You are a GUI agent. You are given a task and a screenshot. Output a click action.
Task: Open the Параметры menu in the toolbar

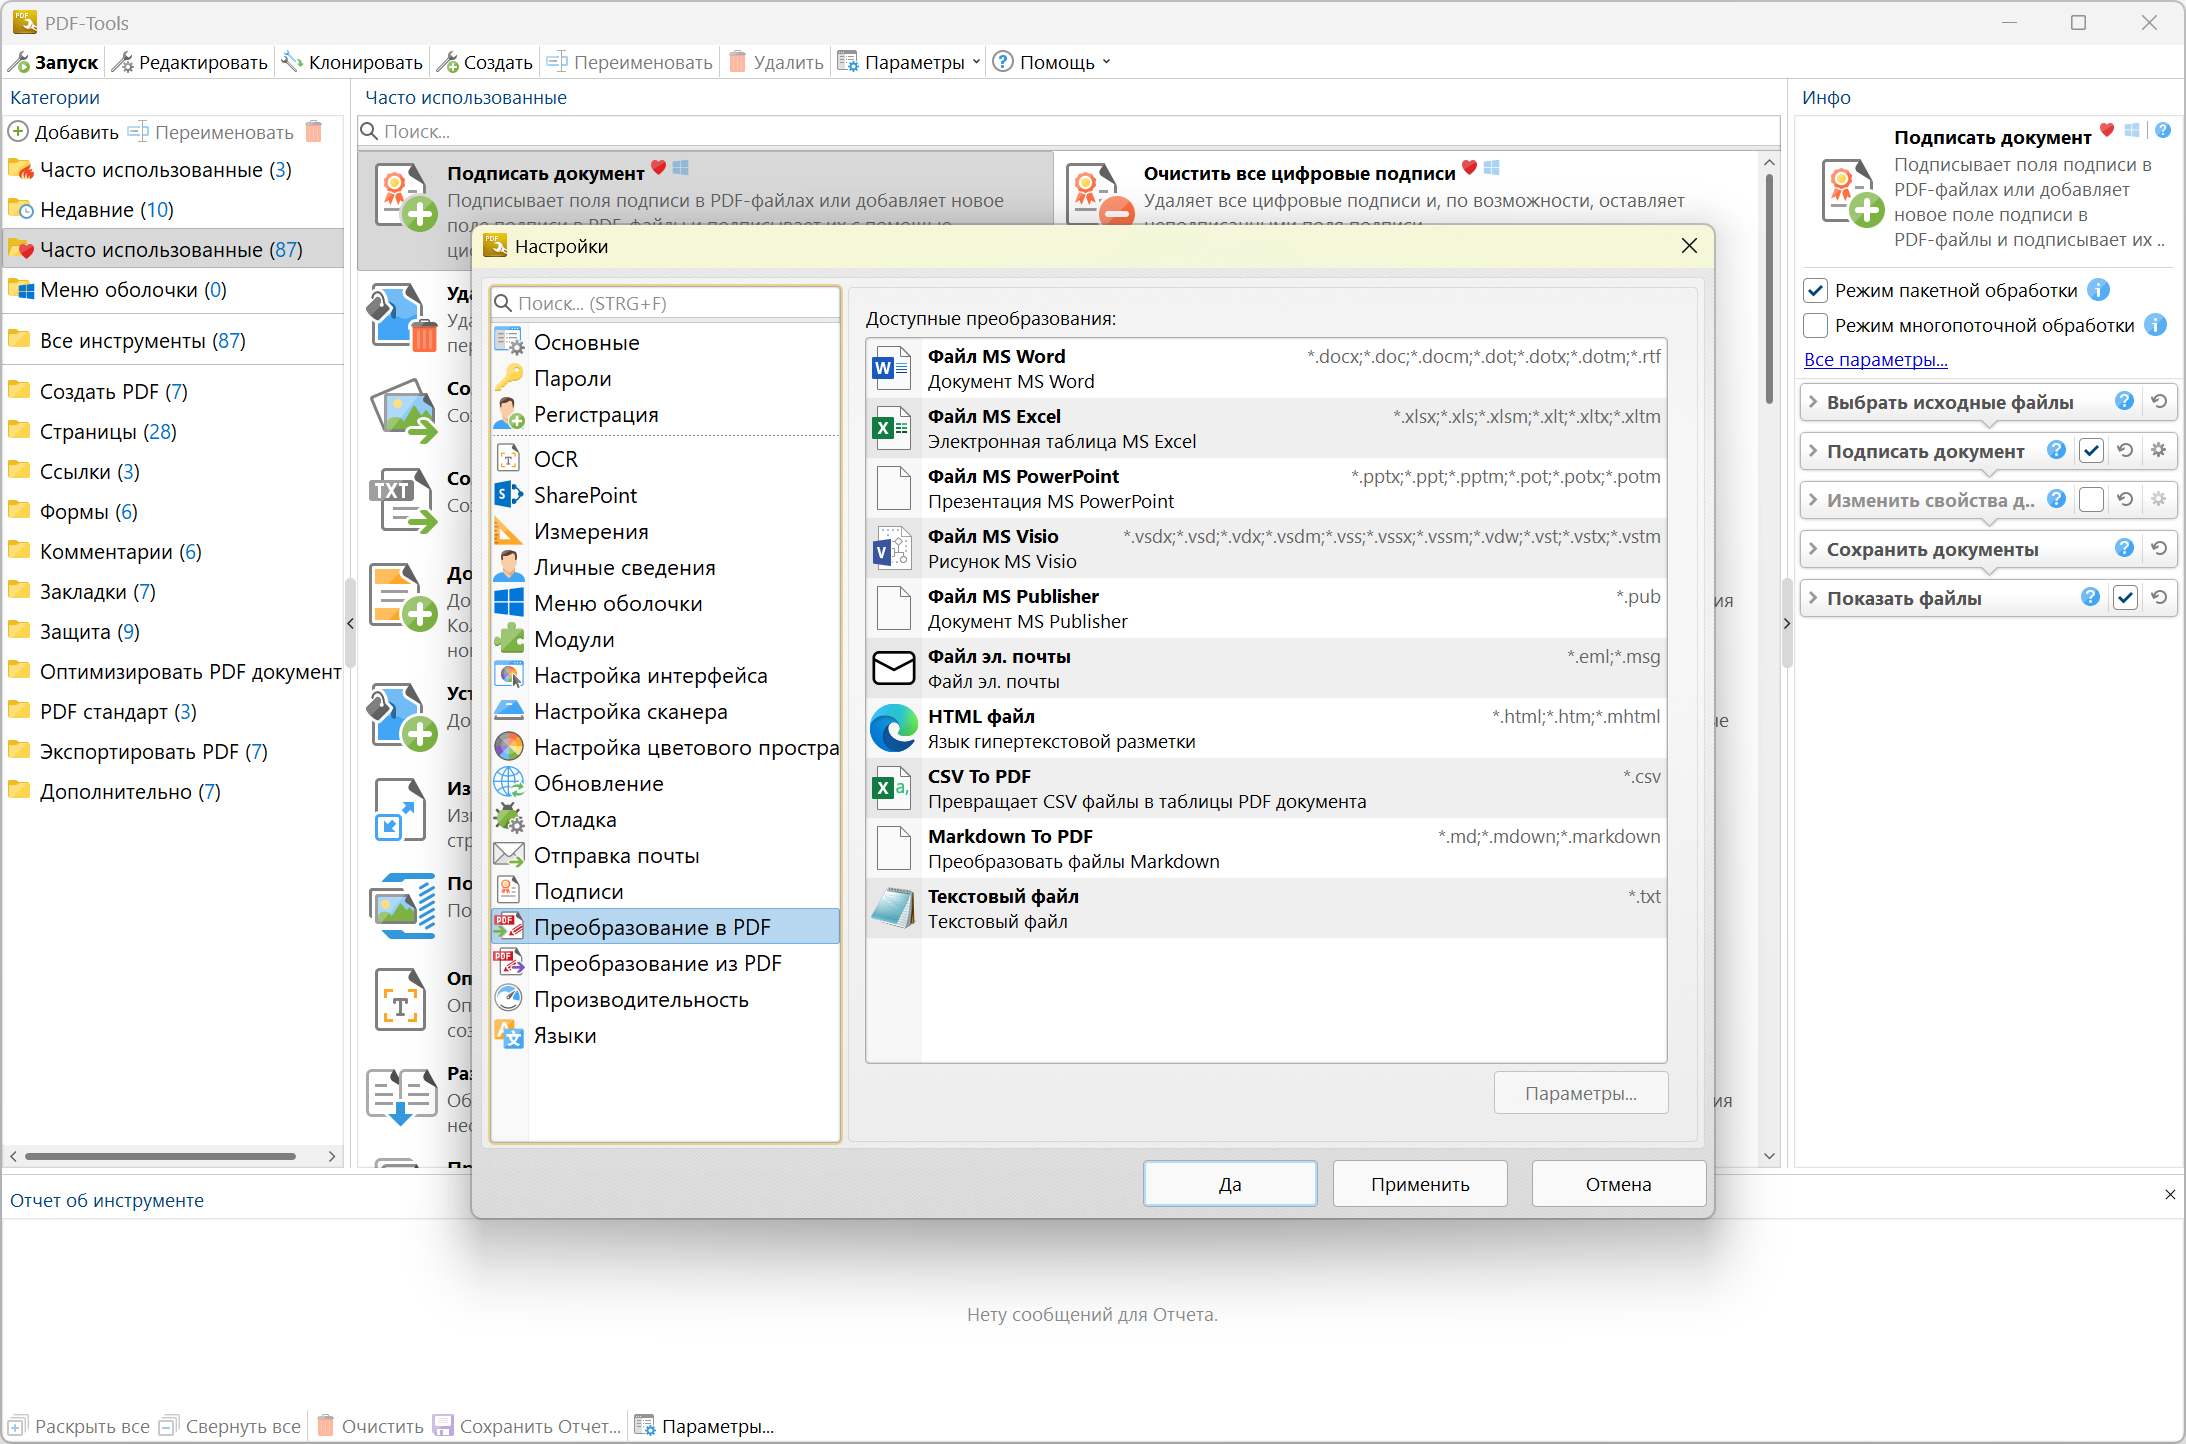point(912,62)
